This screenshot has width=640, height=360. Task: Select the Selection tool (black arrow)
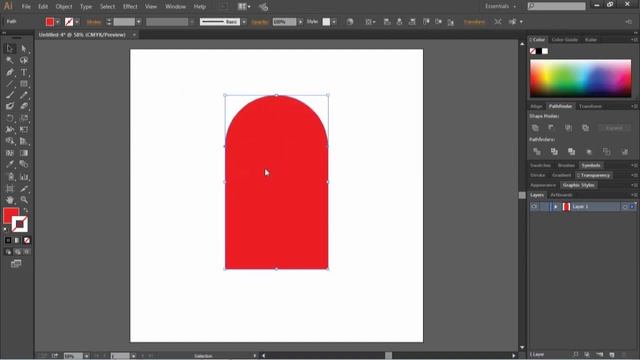[x=10, y=49]
